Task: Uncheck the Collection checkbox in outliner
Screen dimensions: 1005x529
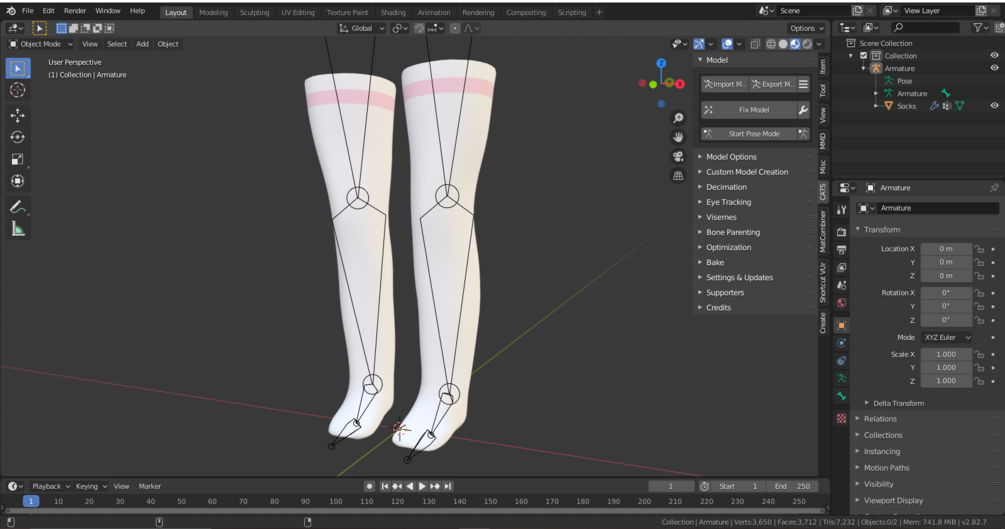Action: tap(863, 56)
